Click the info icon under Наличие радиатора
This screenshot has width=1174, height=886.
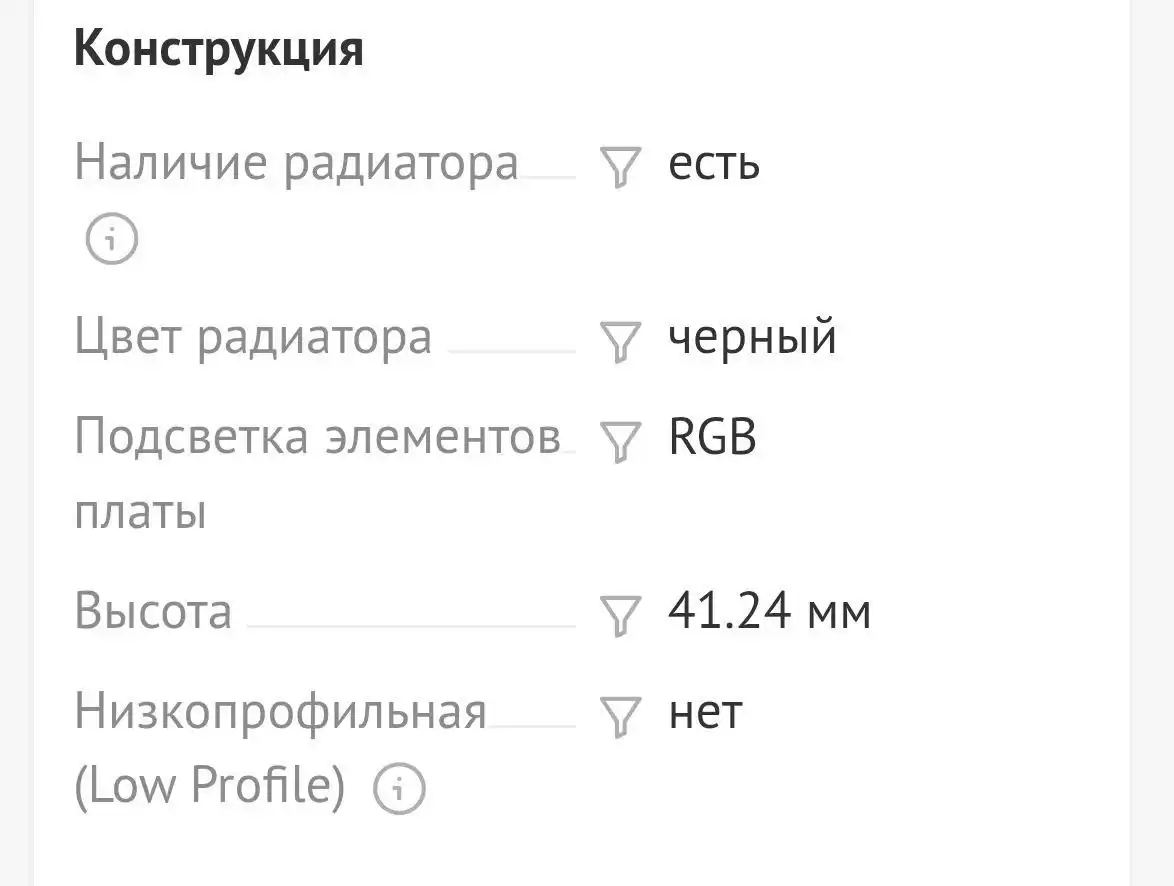[112, 238]
